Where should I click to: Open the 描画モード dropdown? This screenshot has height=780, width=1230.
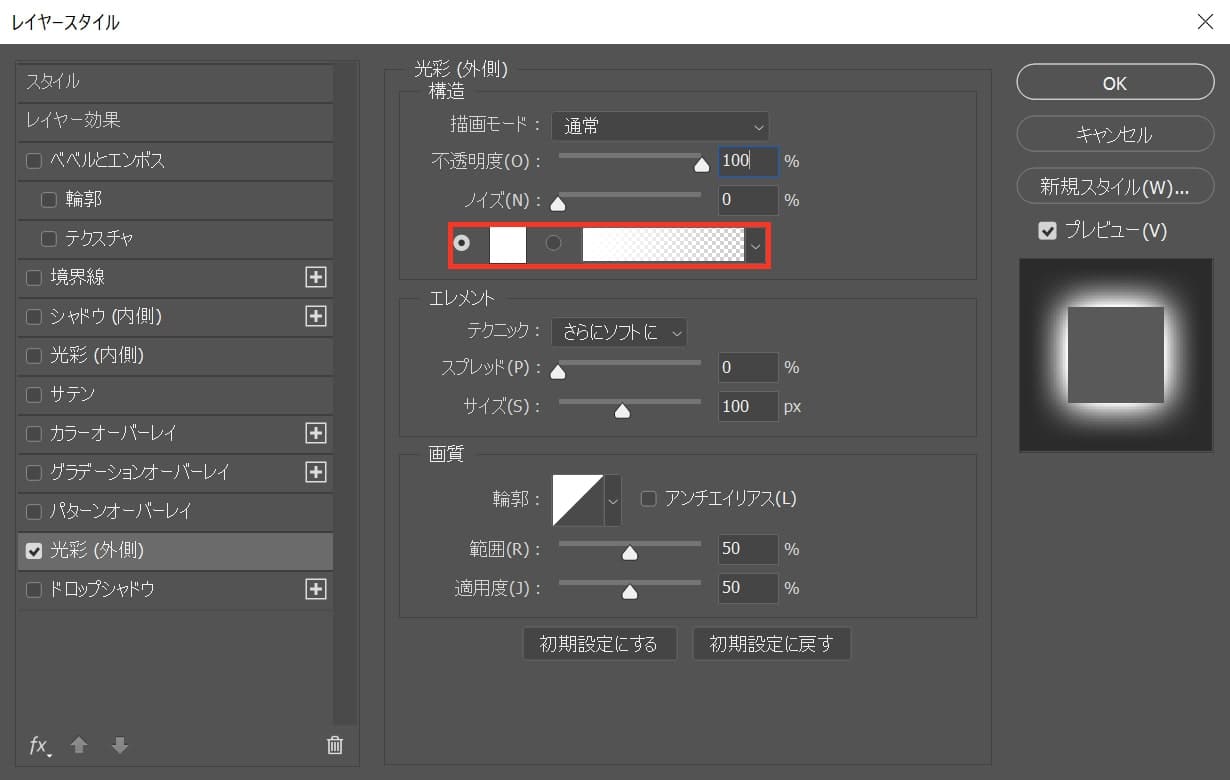[660, 126]
